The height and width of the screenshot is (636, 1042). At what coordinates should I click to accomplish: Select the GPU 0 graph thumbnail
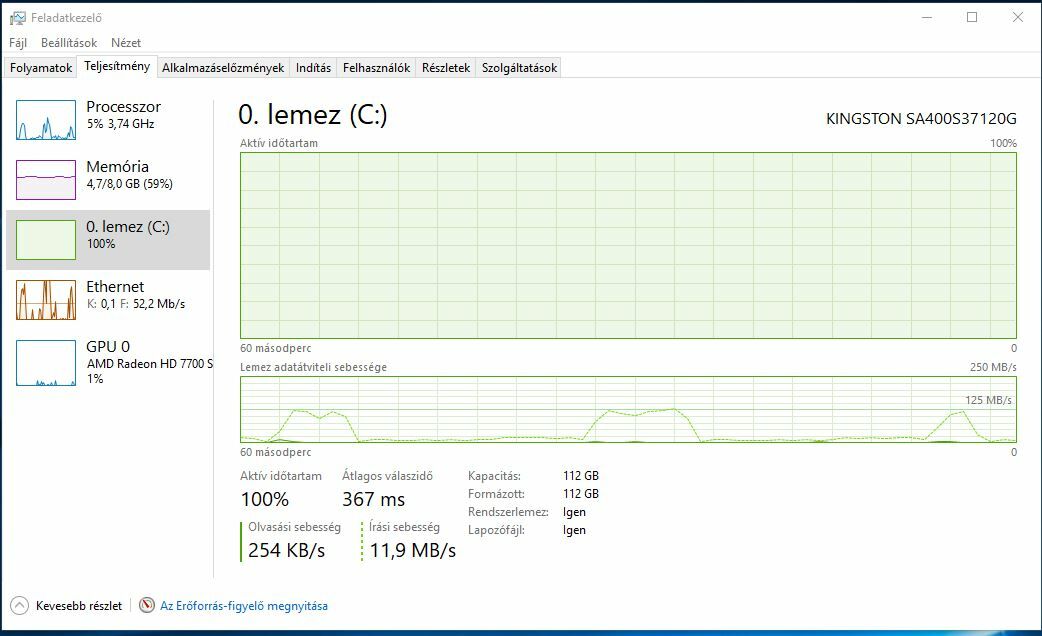(46, 363)
